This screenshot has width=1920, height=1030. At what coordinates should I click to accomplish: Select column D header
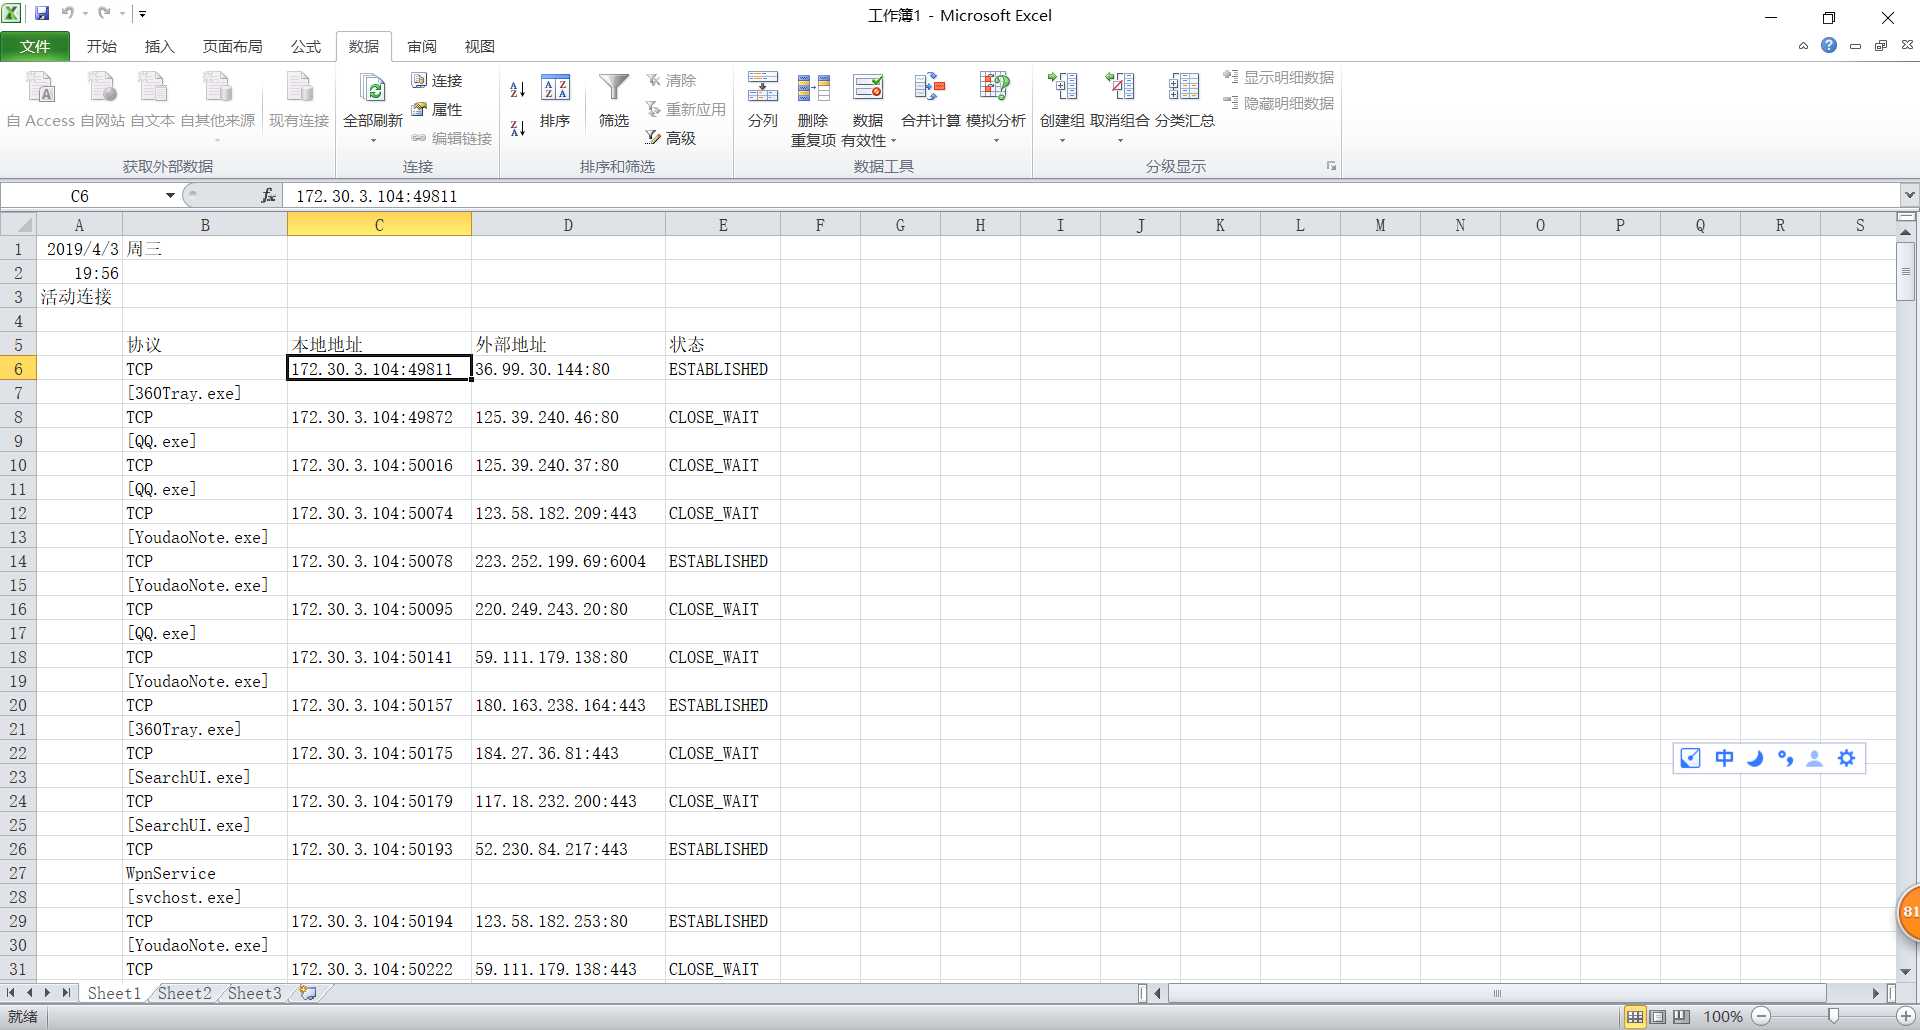(568, 225)
